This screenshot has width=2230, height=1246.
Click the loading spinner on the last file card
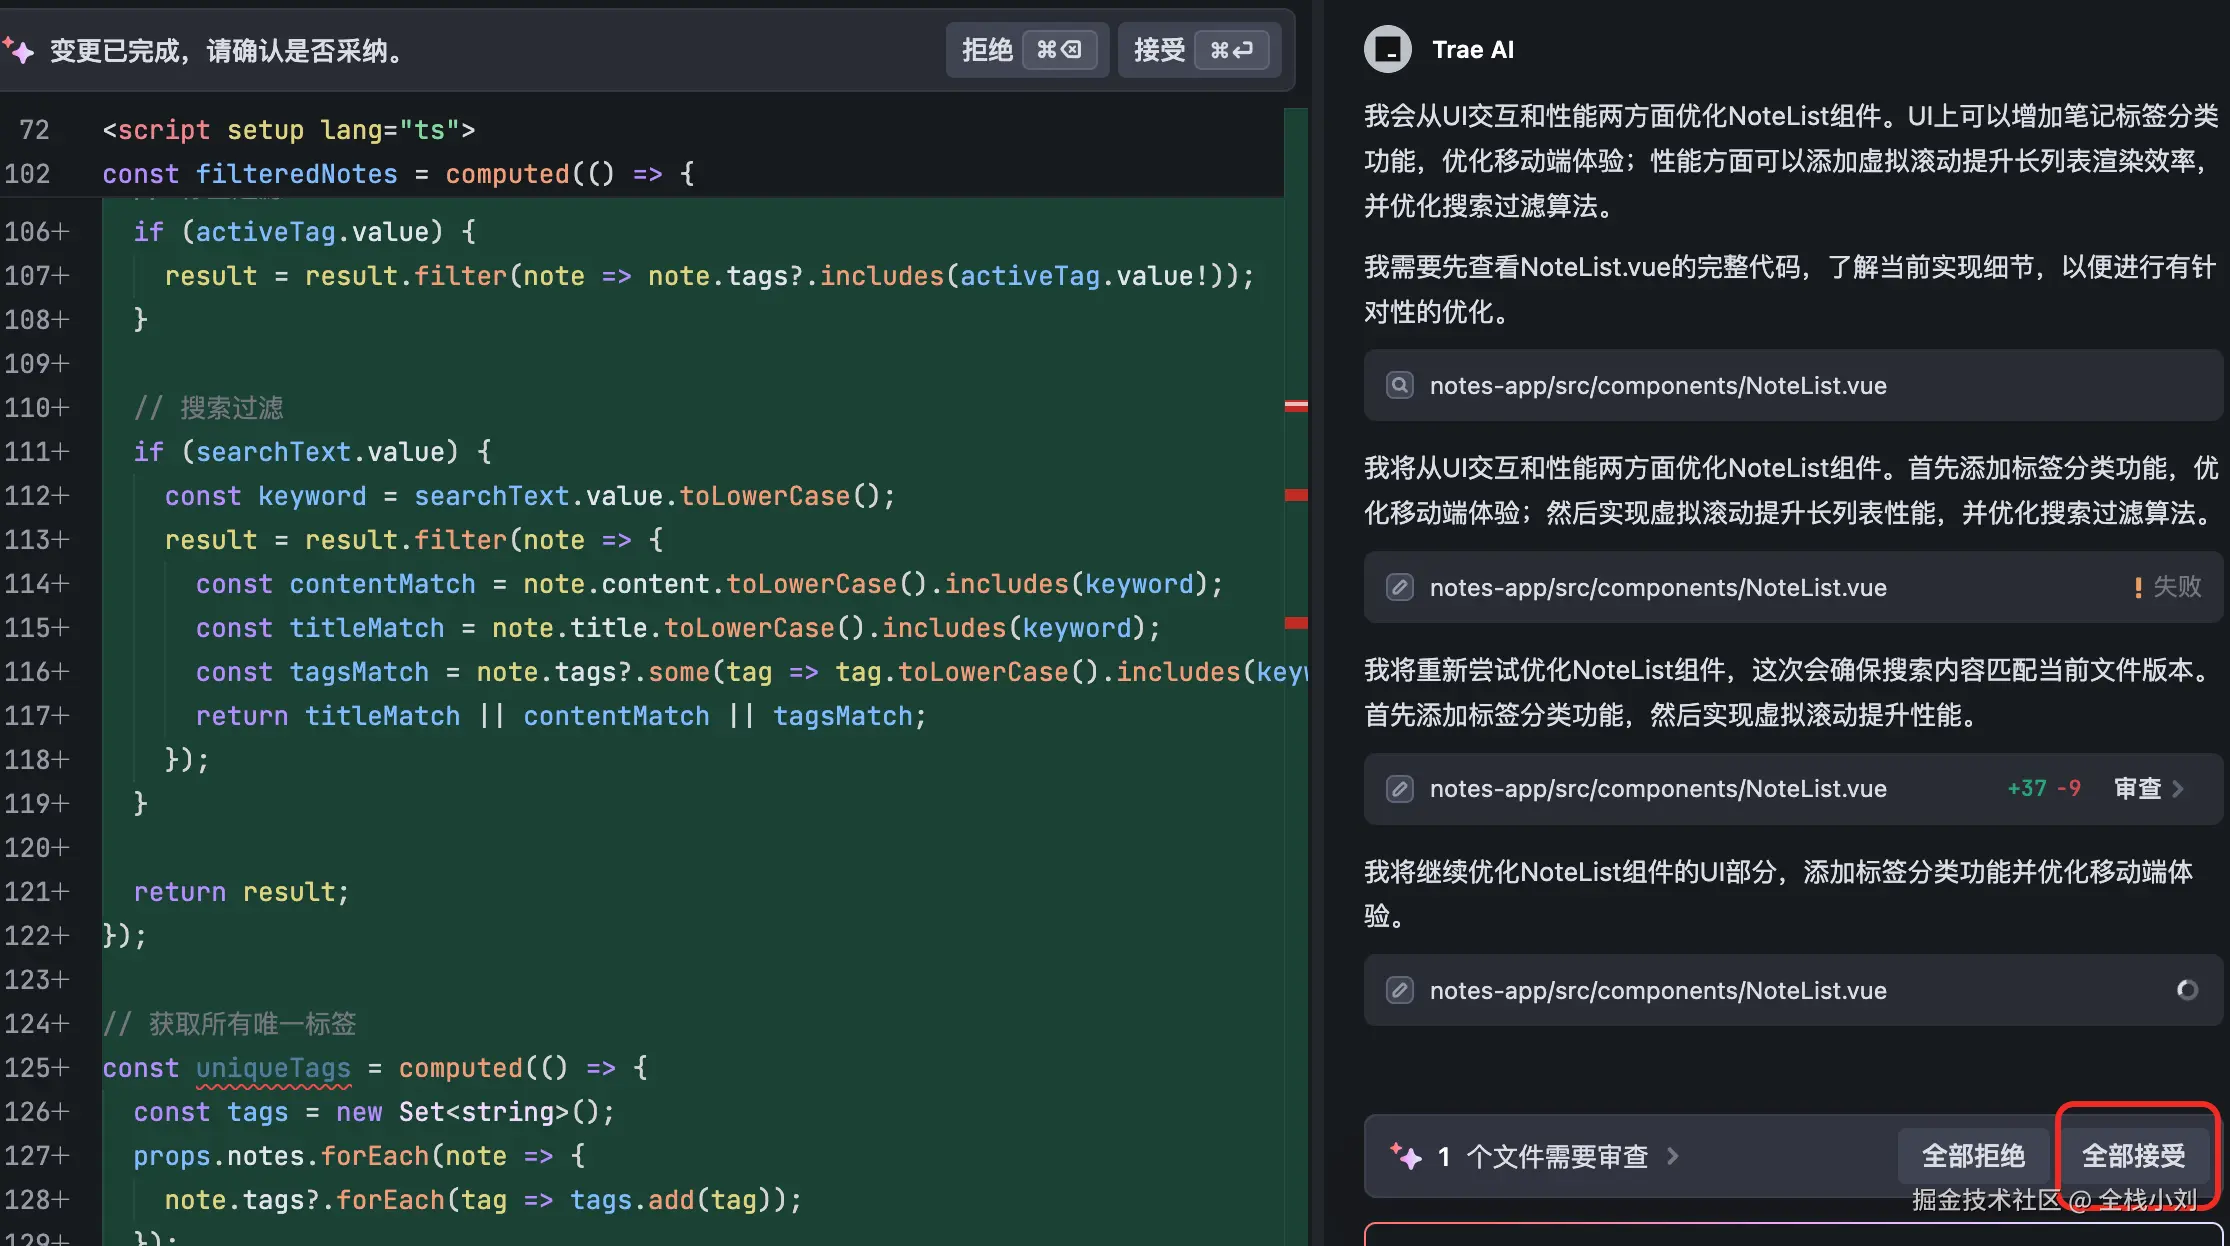(2187, 990)
